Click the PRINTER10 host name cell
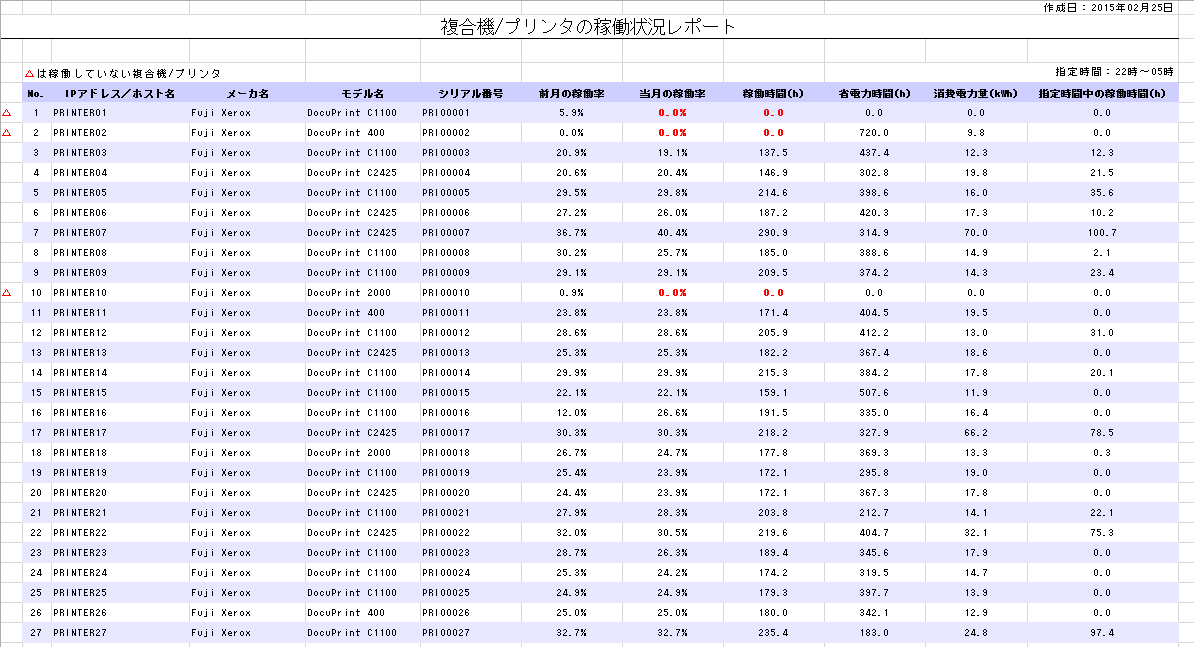Image resolution: width=1194 pixels, height=647 pixels. [x=80, y=292]
